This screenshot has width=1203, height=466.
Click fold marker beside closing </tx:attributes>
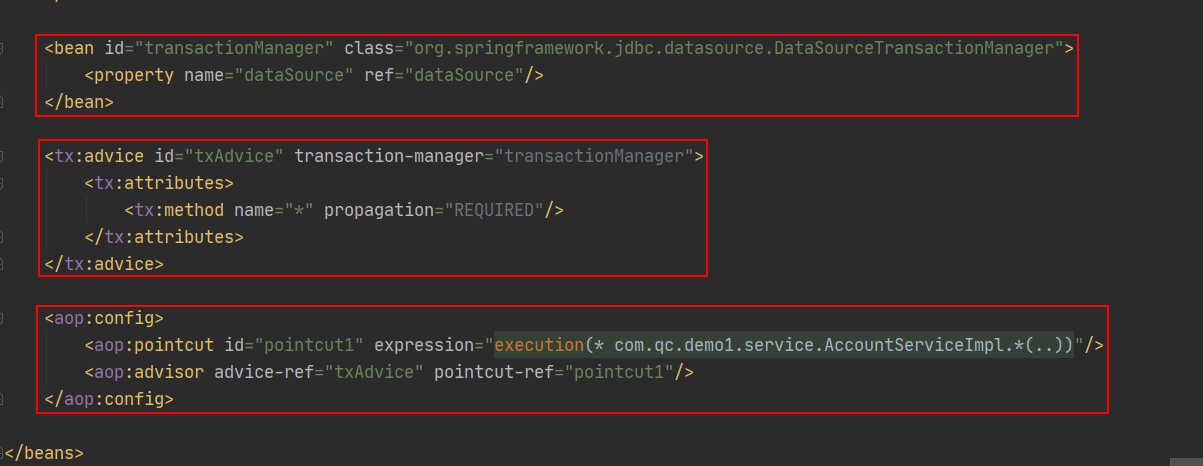3,238
